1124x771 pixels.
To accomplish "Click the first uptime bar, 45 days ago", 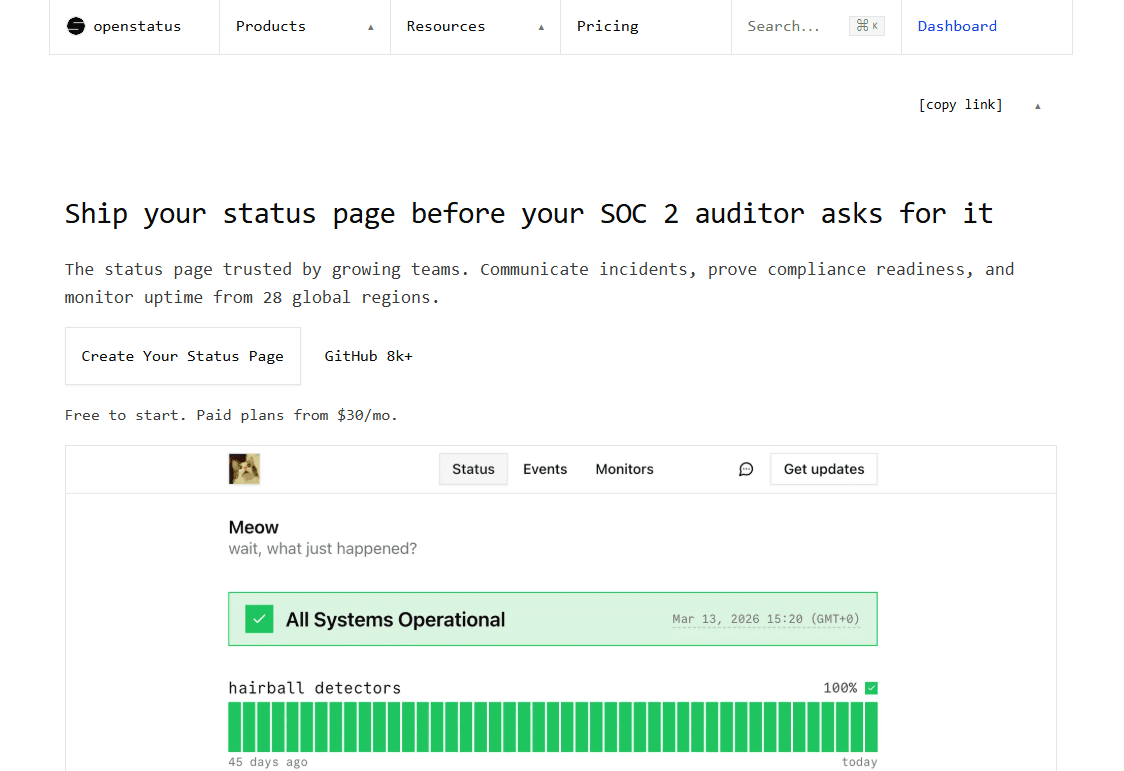I will (234, 727).
